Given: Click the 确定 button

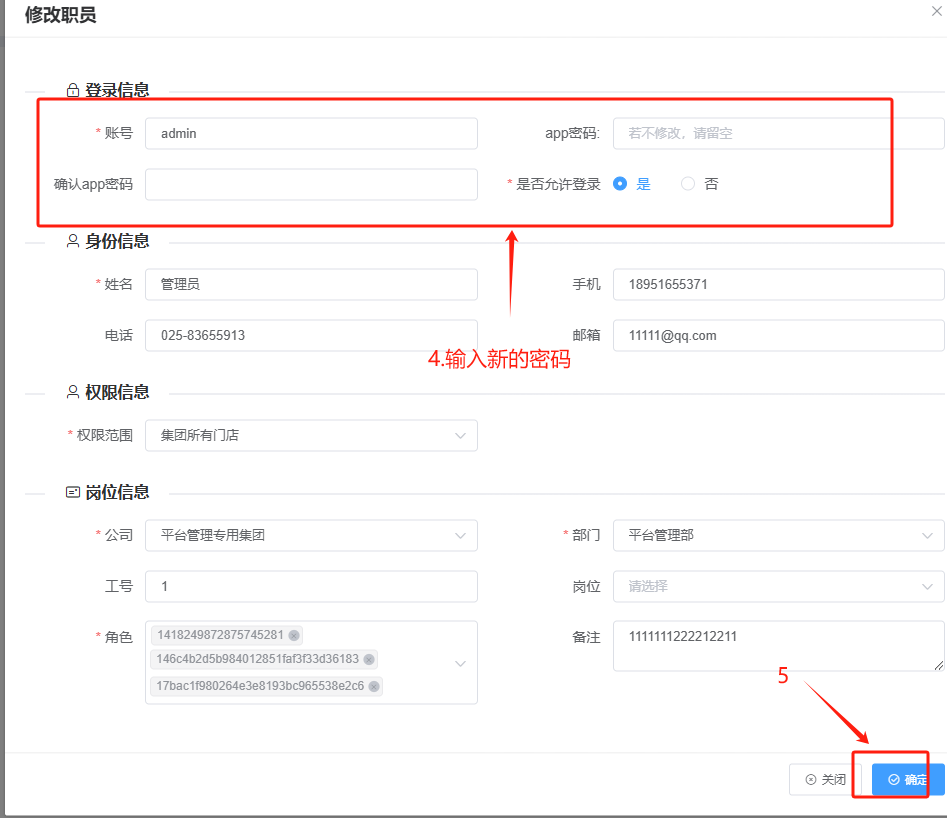Looking at the screenshot, I should 907,780.
